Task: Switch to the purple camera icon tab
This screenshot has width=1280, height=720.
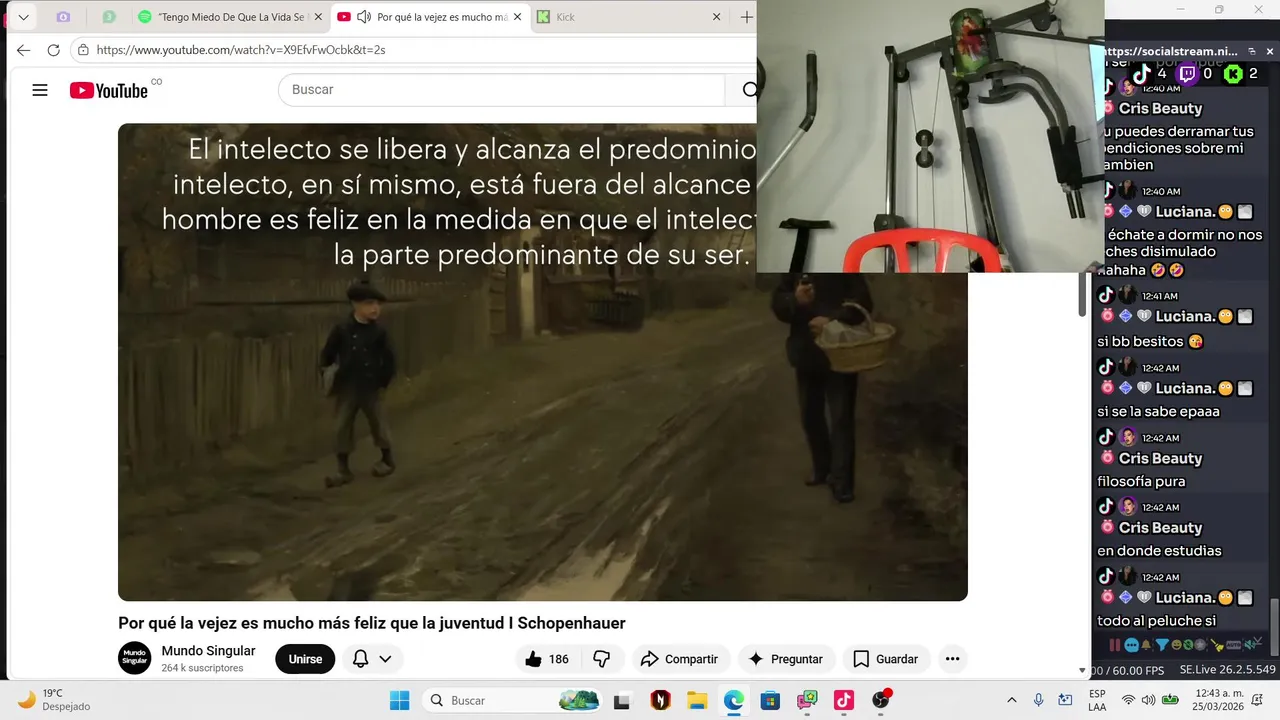Action: (64, 17)
